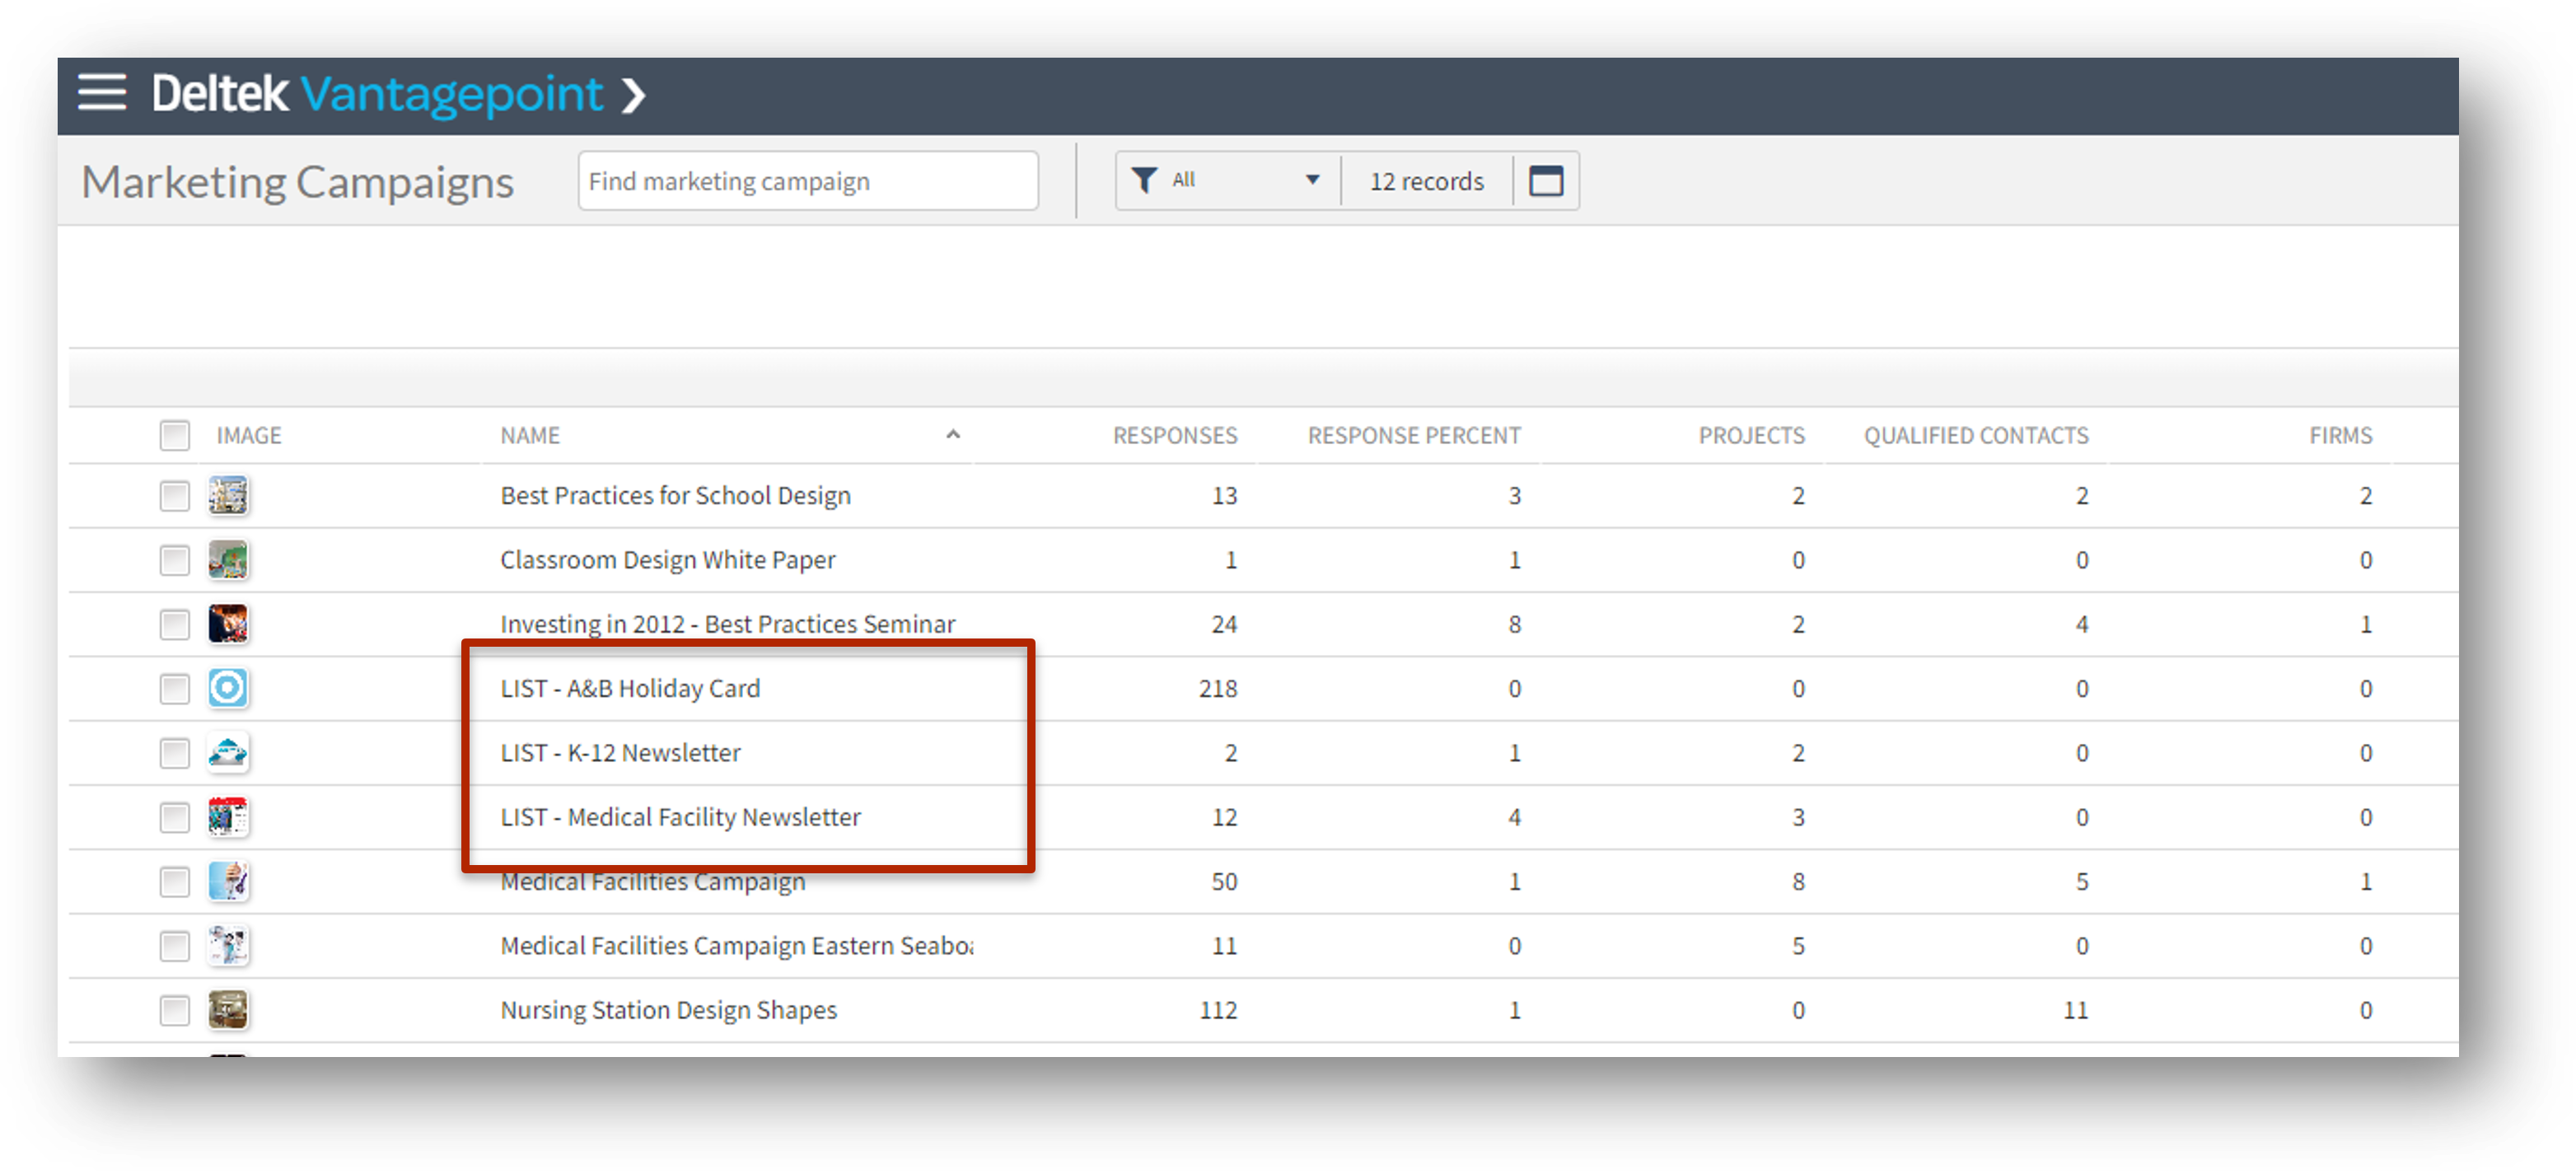
Task: Sort by the RESPONSES column header
Action: pyautogui.click(x=1174, y=435)
